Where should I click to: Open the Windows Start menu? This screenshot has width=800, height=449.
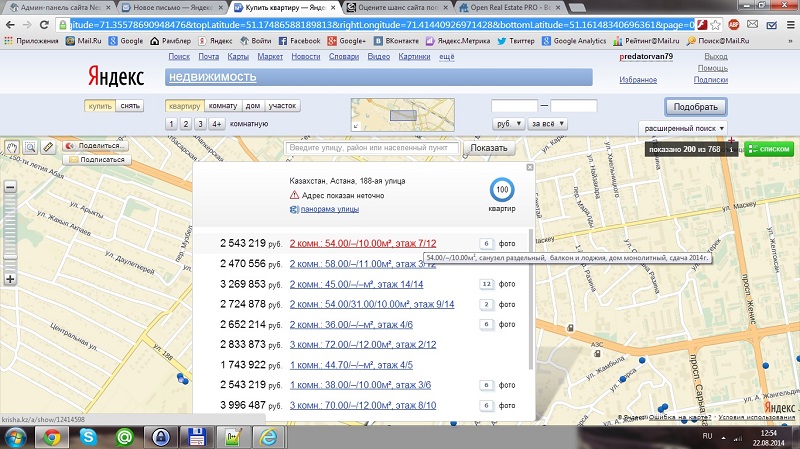pos(15,437)
